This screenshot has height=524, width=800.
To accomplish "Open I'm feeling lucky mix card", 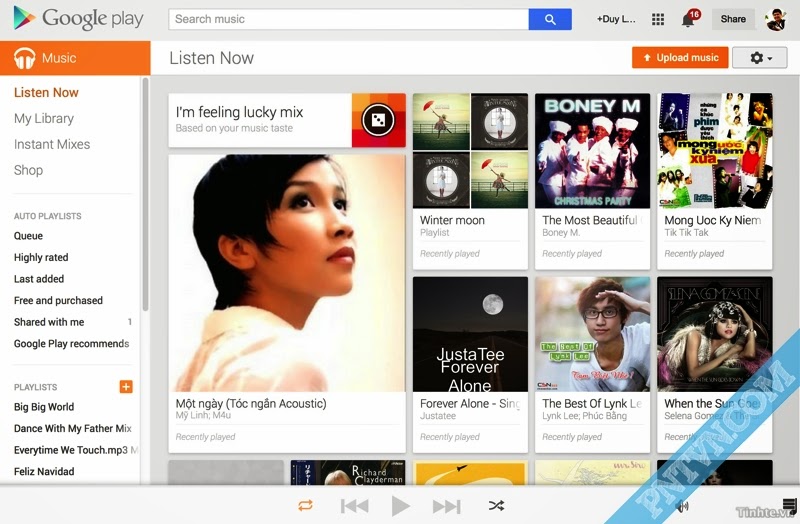I will [287, 120].
